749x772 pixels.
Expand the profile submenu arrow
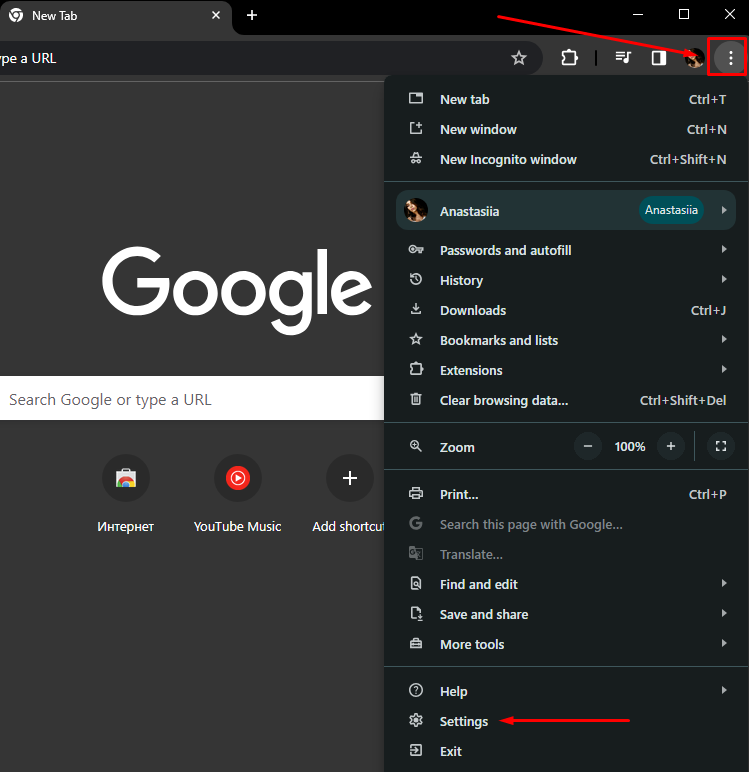[x=724, y=210]
